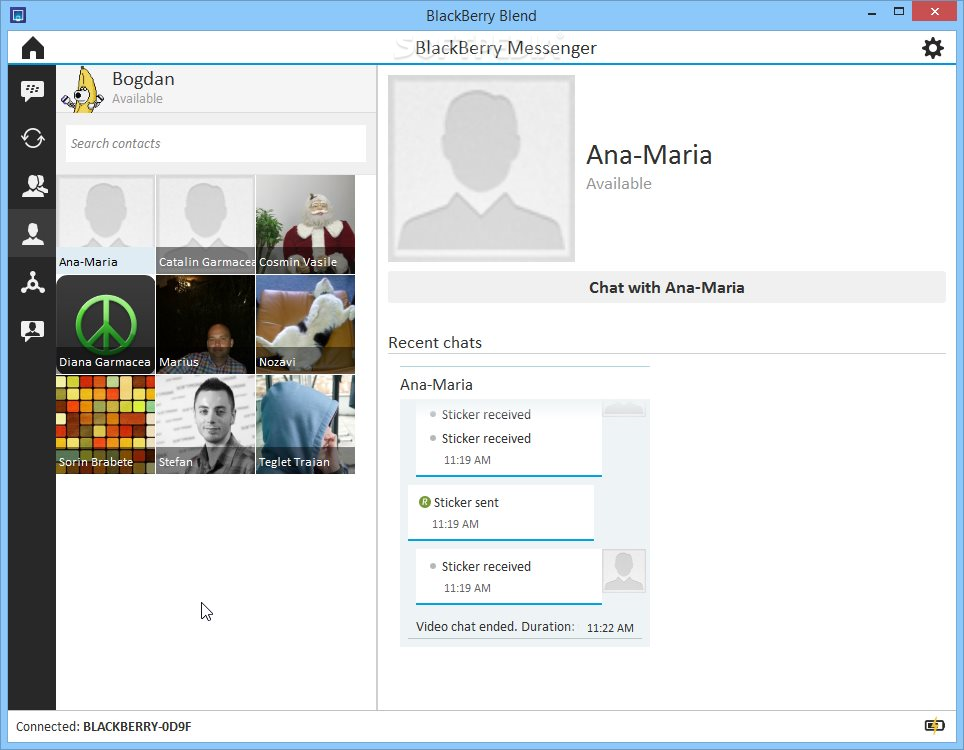Select the contacts sidebar icon
964x750 pixels.
tap(33, 234)
